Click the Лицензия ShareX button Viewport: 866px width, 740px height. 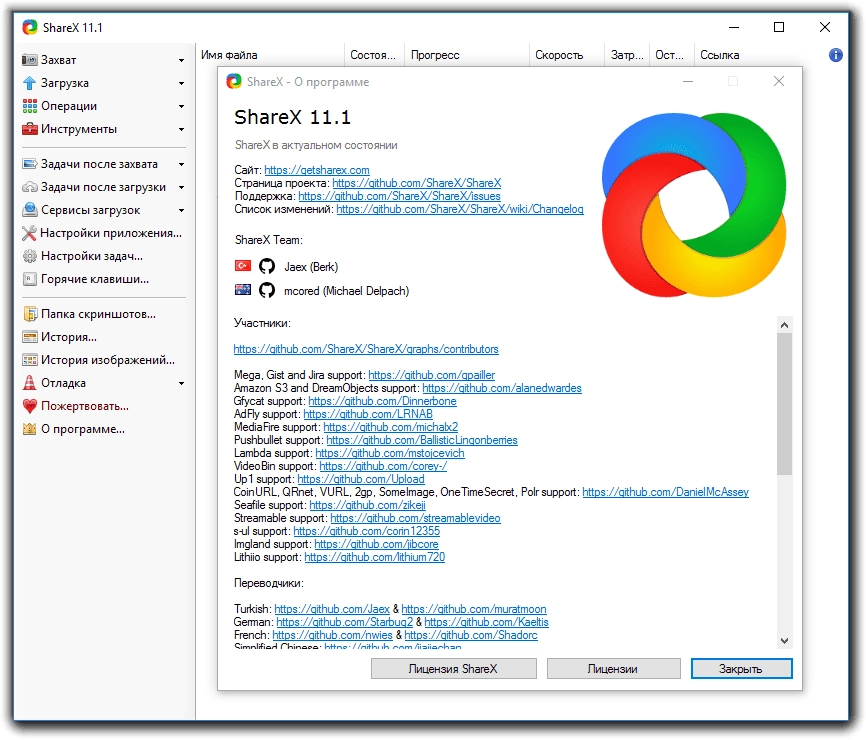pyautogui.click(x=453, y=669)
